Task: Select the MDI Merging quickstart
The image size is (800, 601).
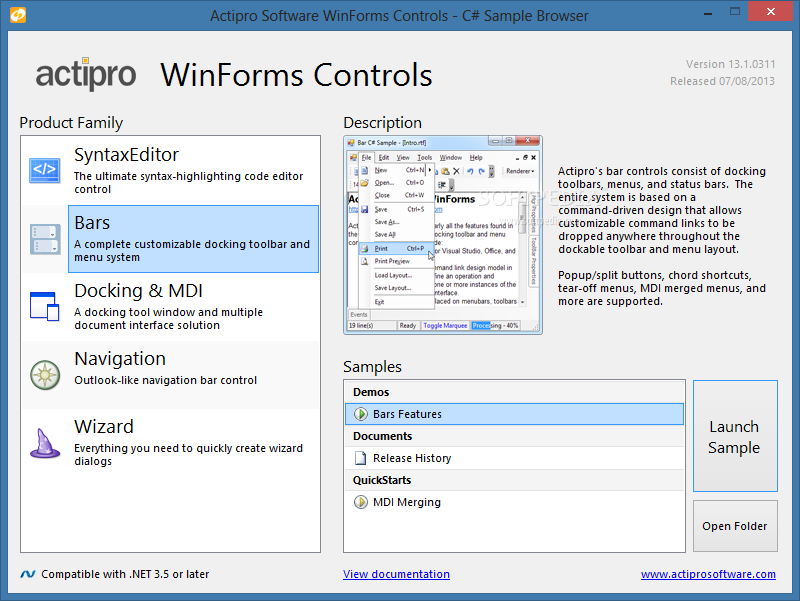Action: (x=514, y=502)
